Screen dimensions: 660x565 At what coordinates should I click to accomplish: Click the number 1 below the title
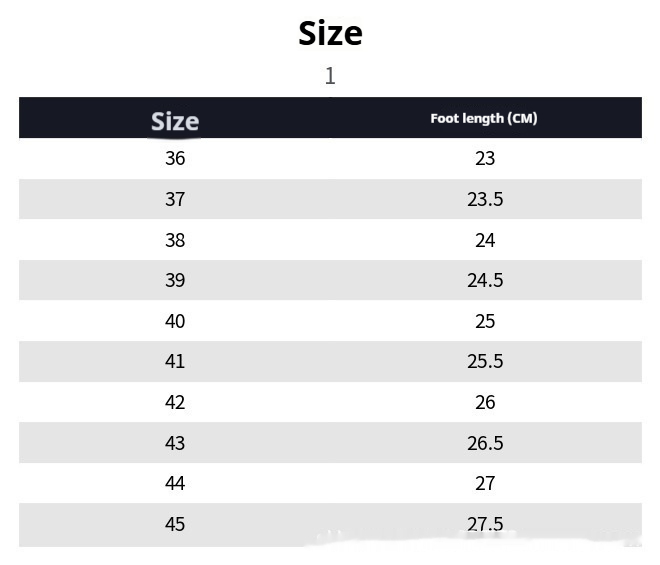tap(330, 76)
